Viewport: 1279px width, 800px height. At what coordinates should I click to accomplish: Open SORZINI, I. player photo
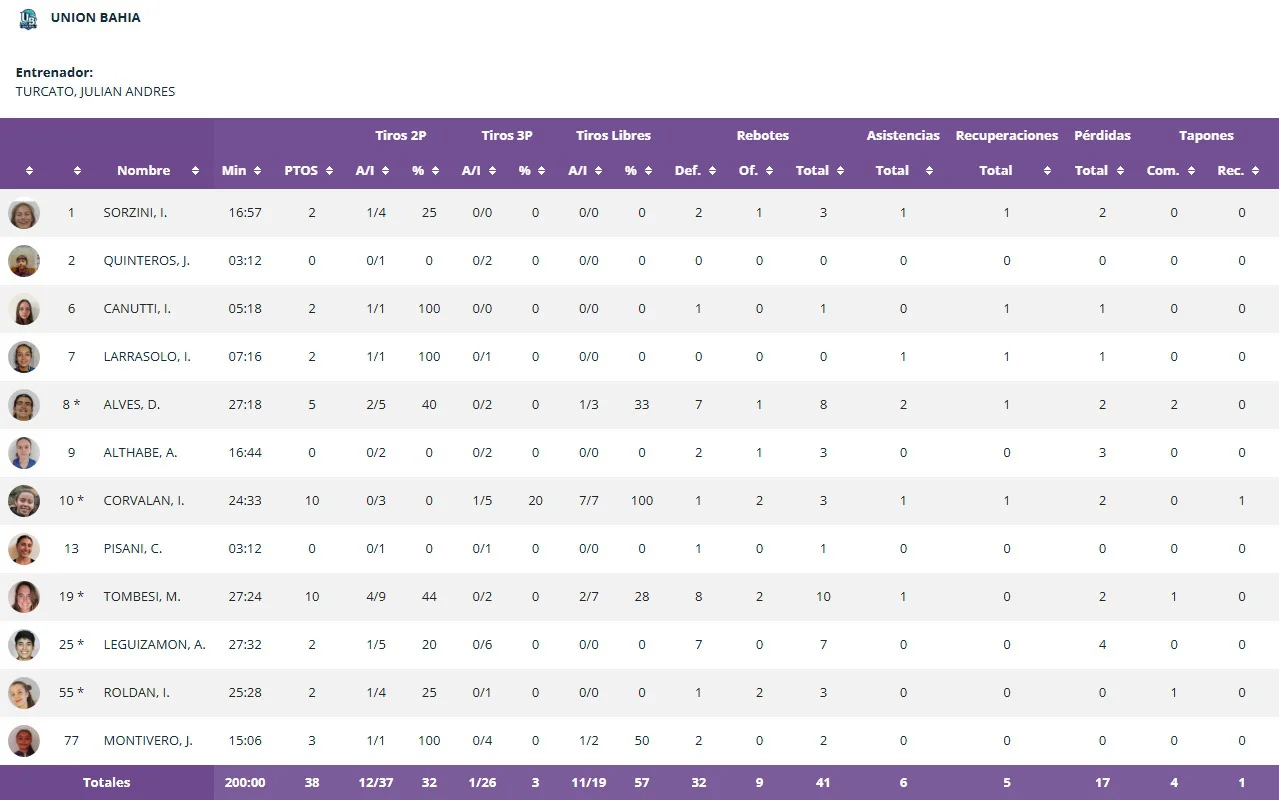24,213
